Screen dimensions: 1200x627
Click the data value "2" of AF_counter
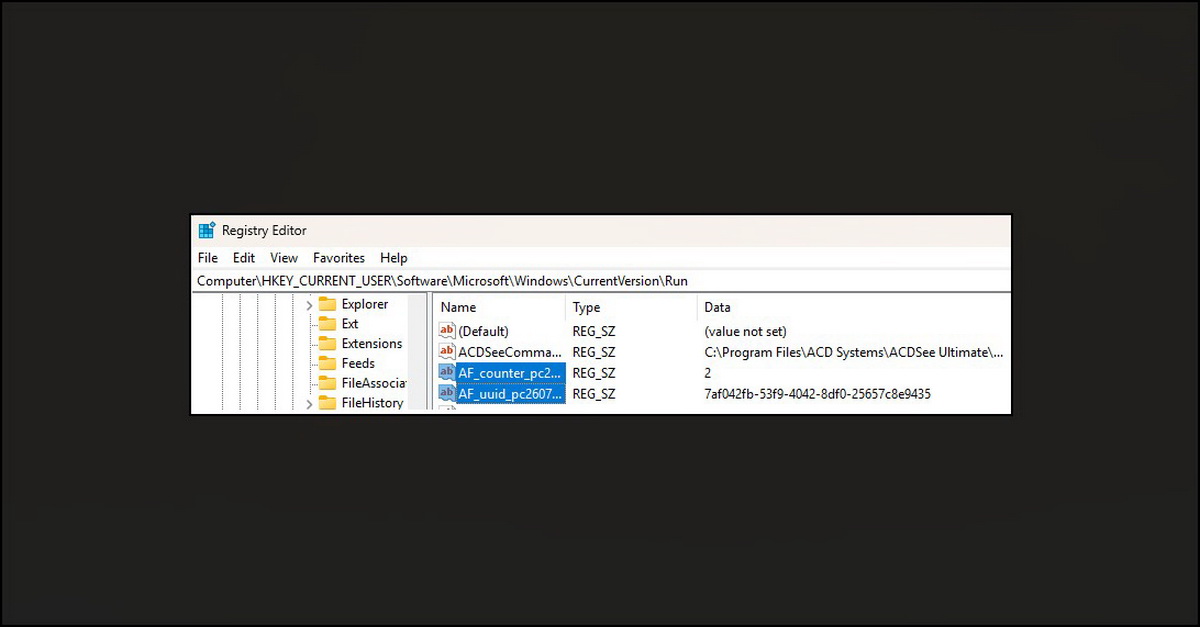pyautogui.click(x=708, y=373)
